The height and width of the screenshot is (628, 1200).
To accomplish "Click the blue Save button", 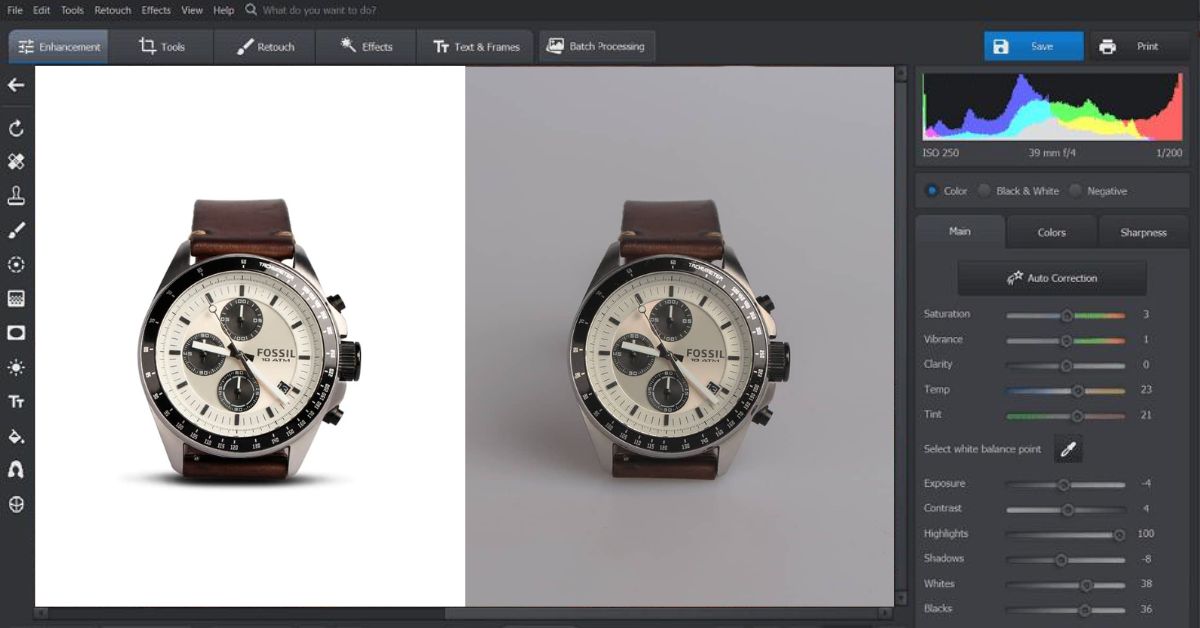I will pos(1034,46).
